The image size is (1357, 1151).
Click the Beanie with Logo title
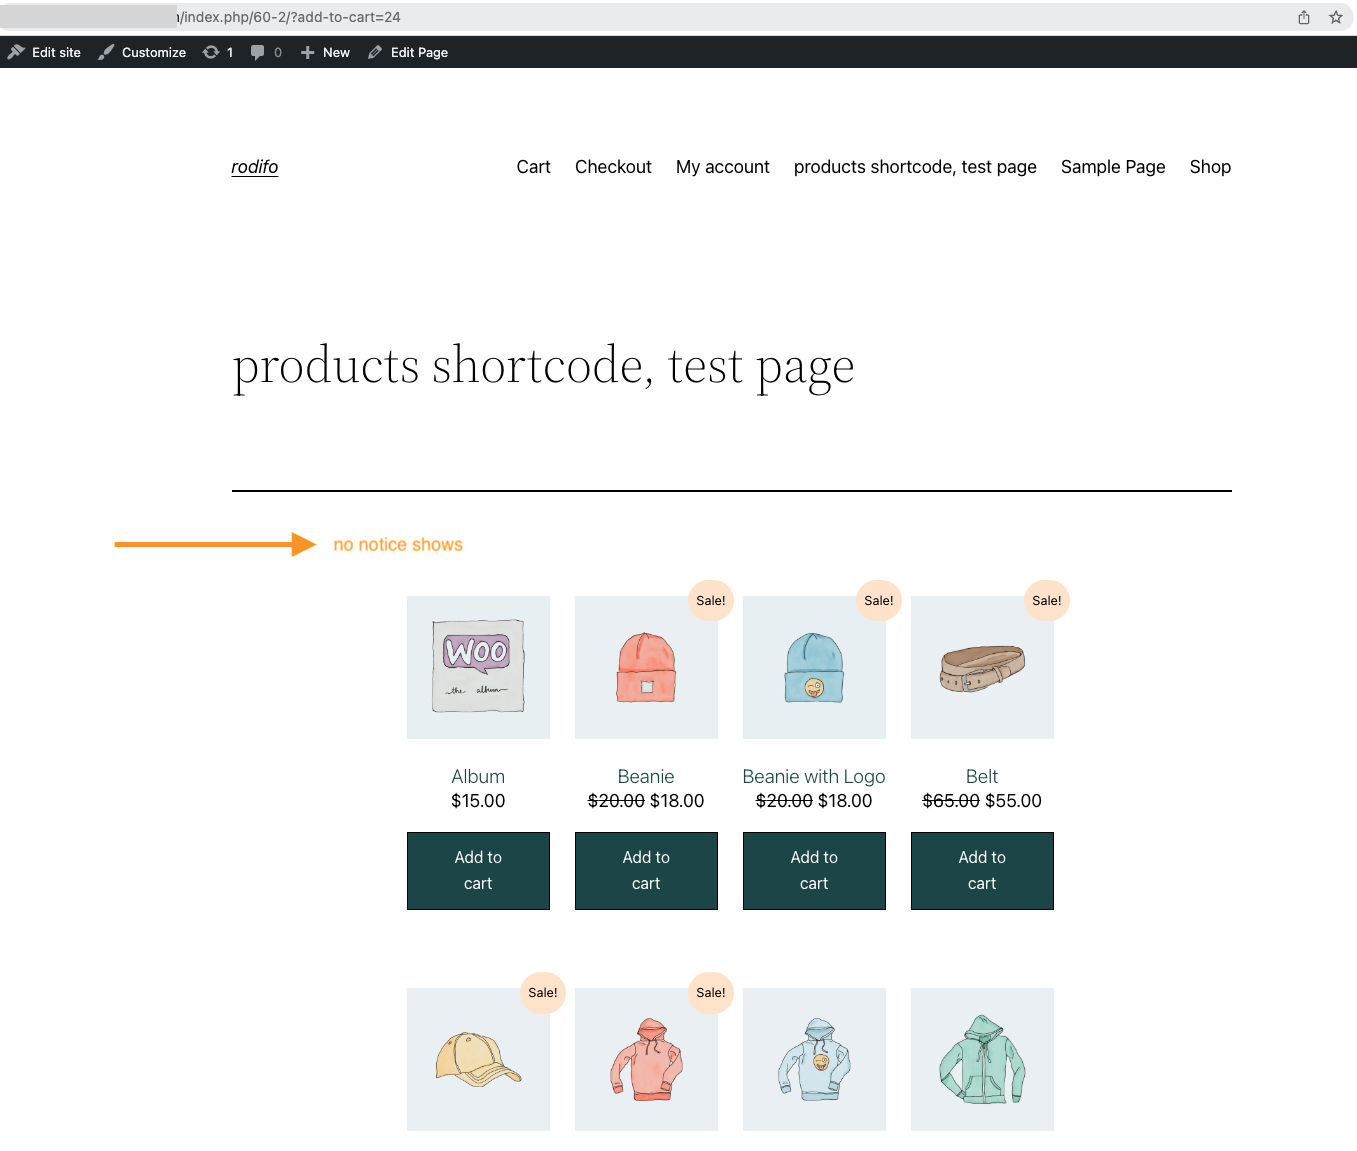pos(814,776)
